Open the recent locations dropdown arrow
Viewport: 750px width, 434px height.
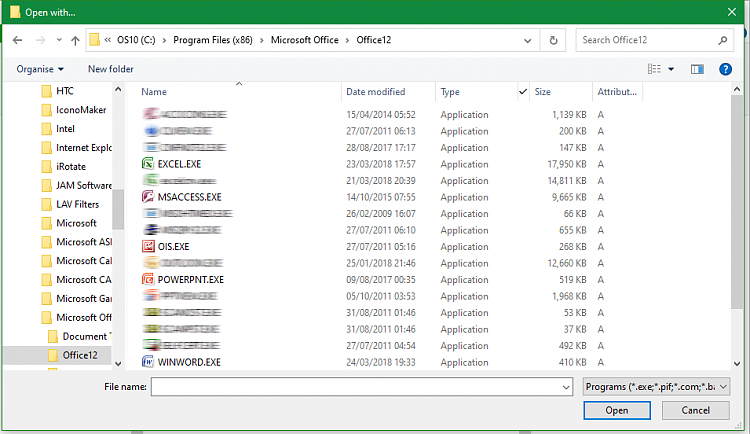pyautogui.click(x=59, y=40)
